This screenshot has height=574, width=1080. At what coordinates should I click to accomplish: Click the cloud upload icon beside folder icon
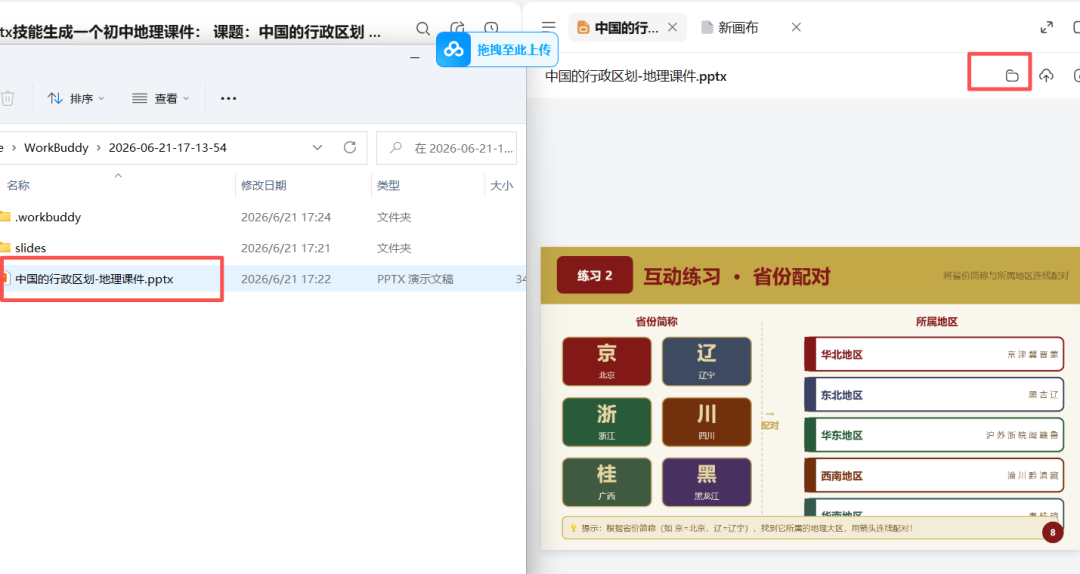point(1046,75)
